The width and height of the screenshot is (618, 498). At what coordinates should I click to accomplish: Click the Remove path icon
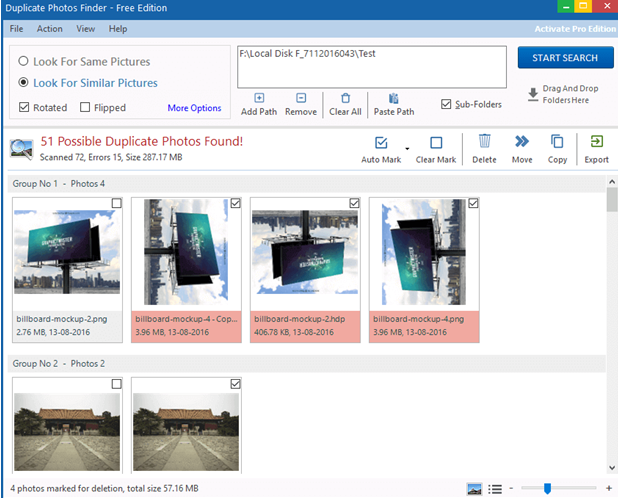coord(301,98)
